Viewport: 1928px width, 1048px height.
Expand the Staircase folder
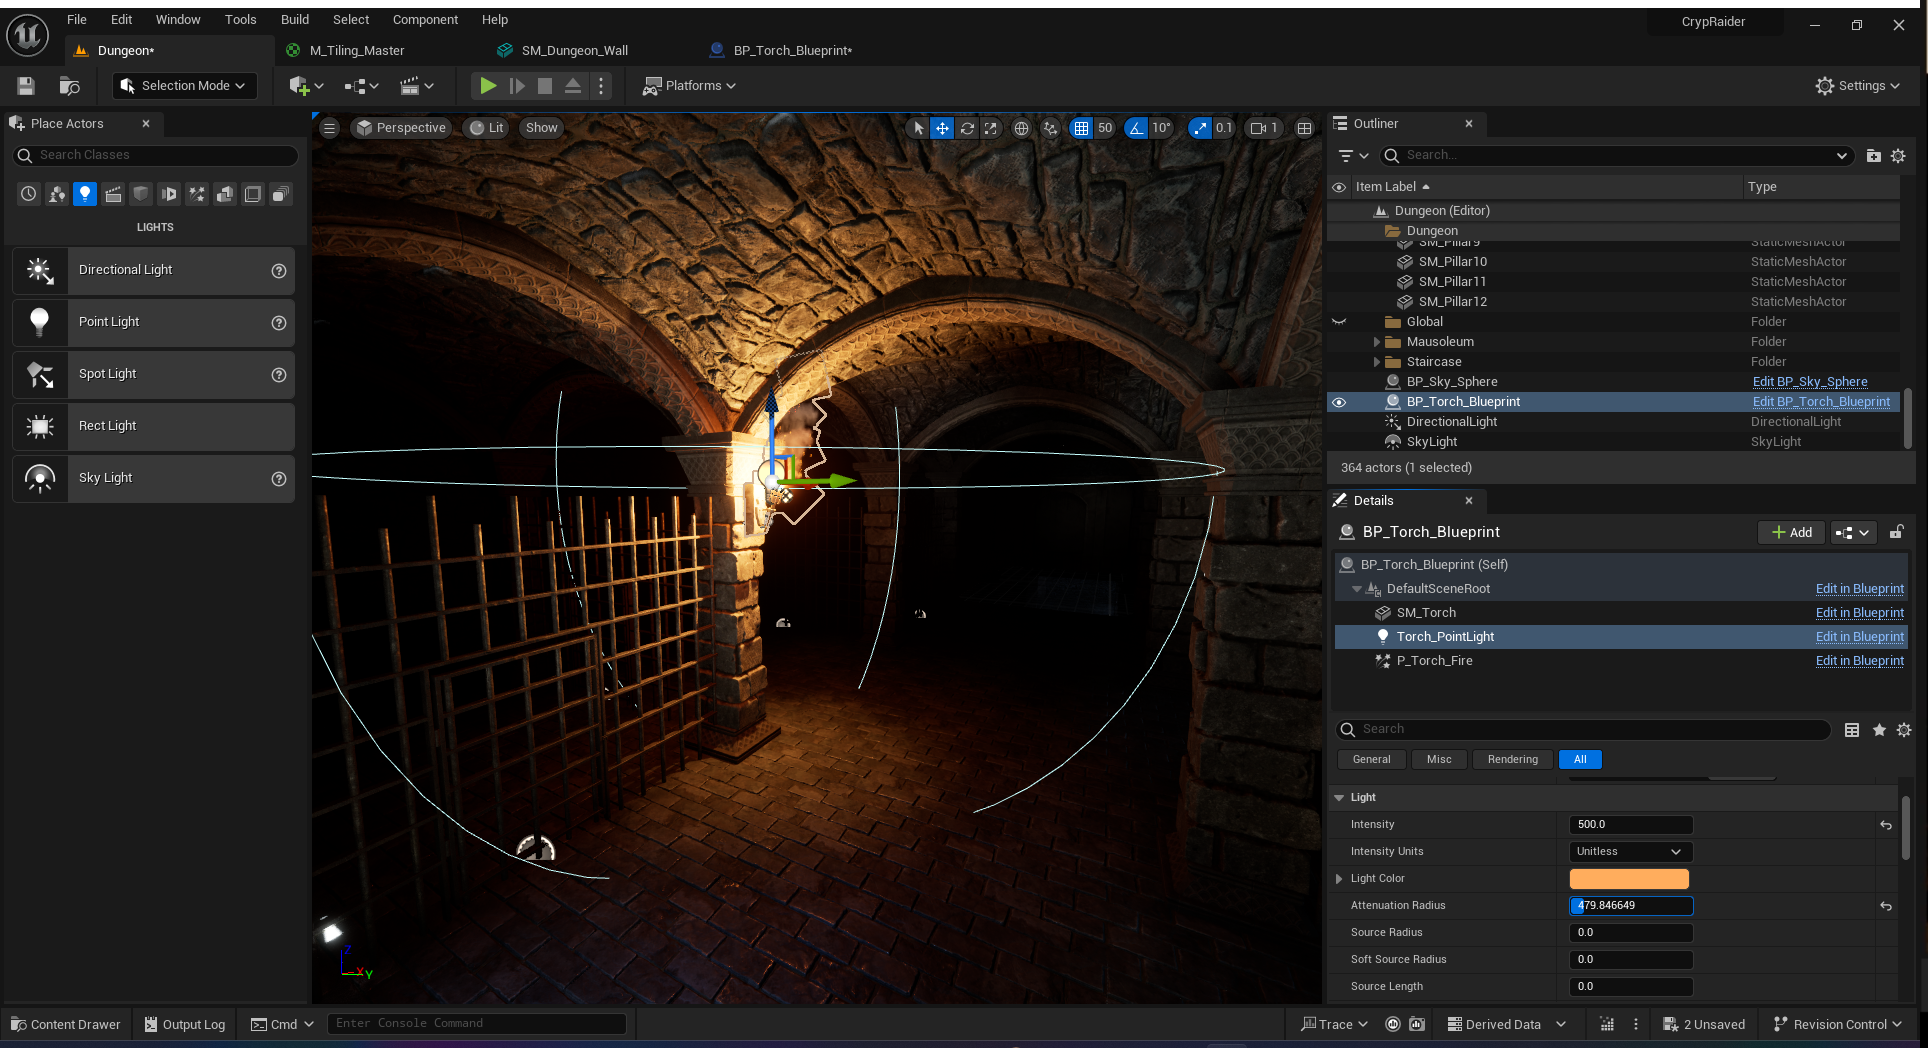(x=1377, y=362)
